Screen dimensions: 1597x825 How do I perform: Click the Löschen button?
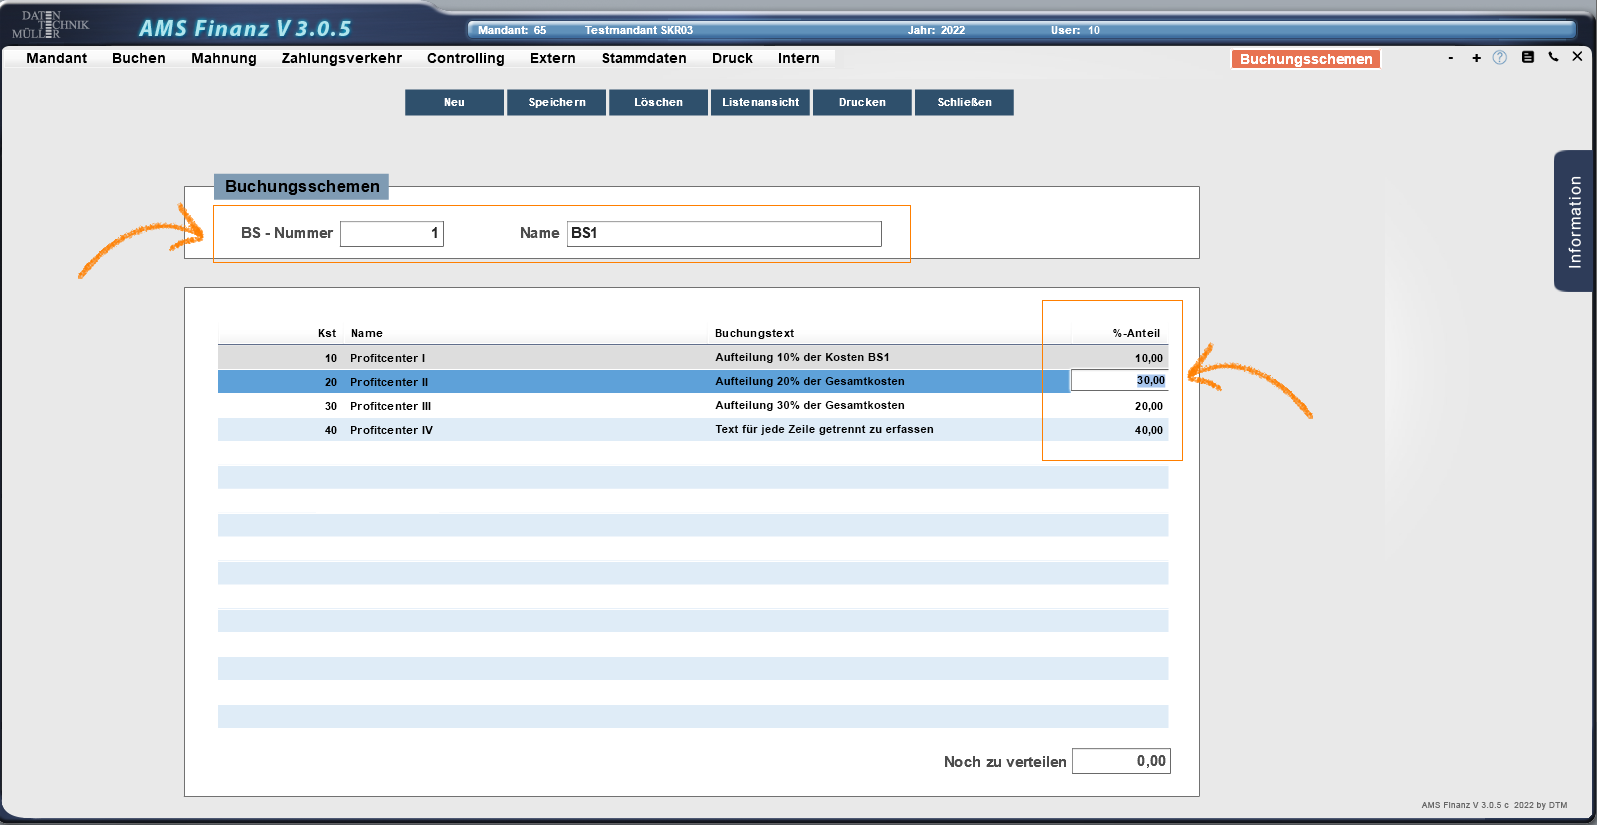658,102
